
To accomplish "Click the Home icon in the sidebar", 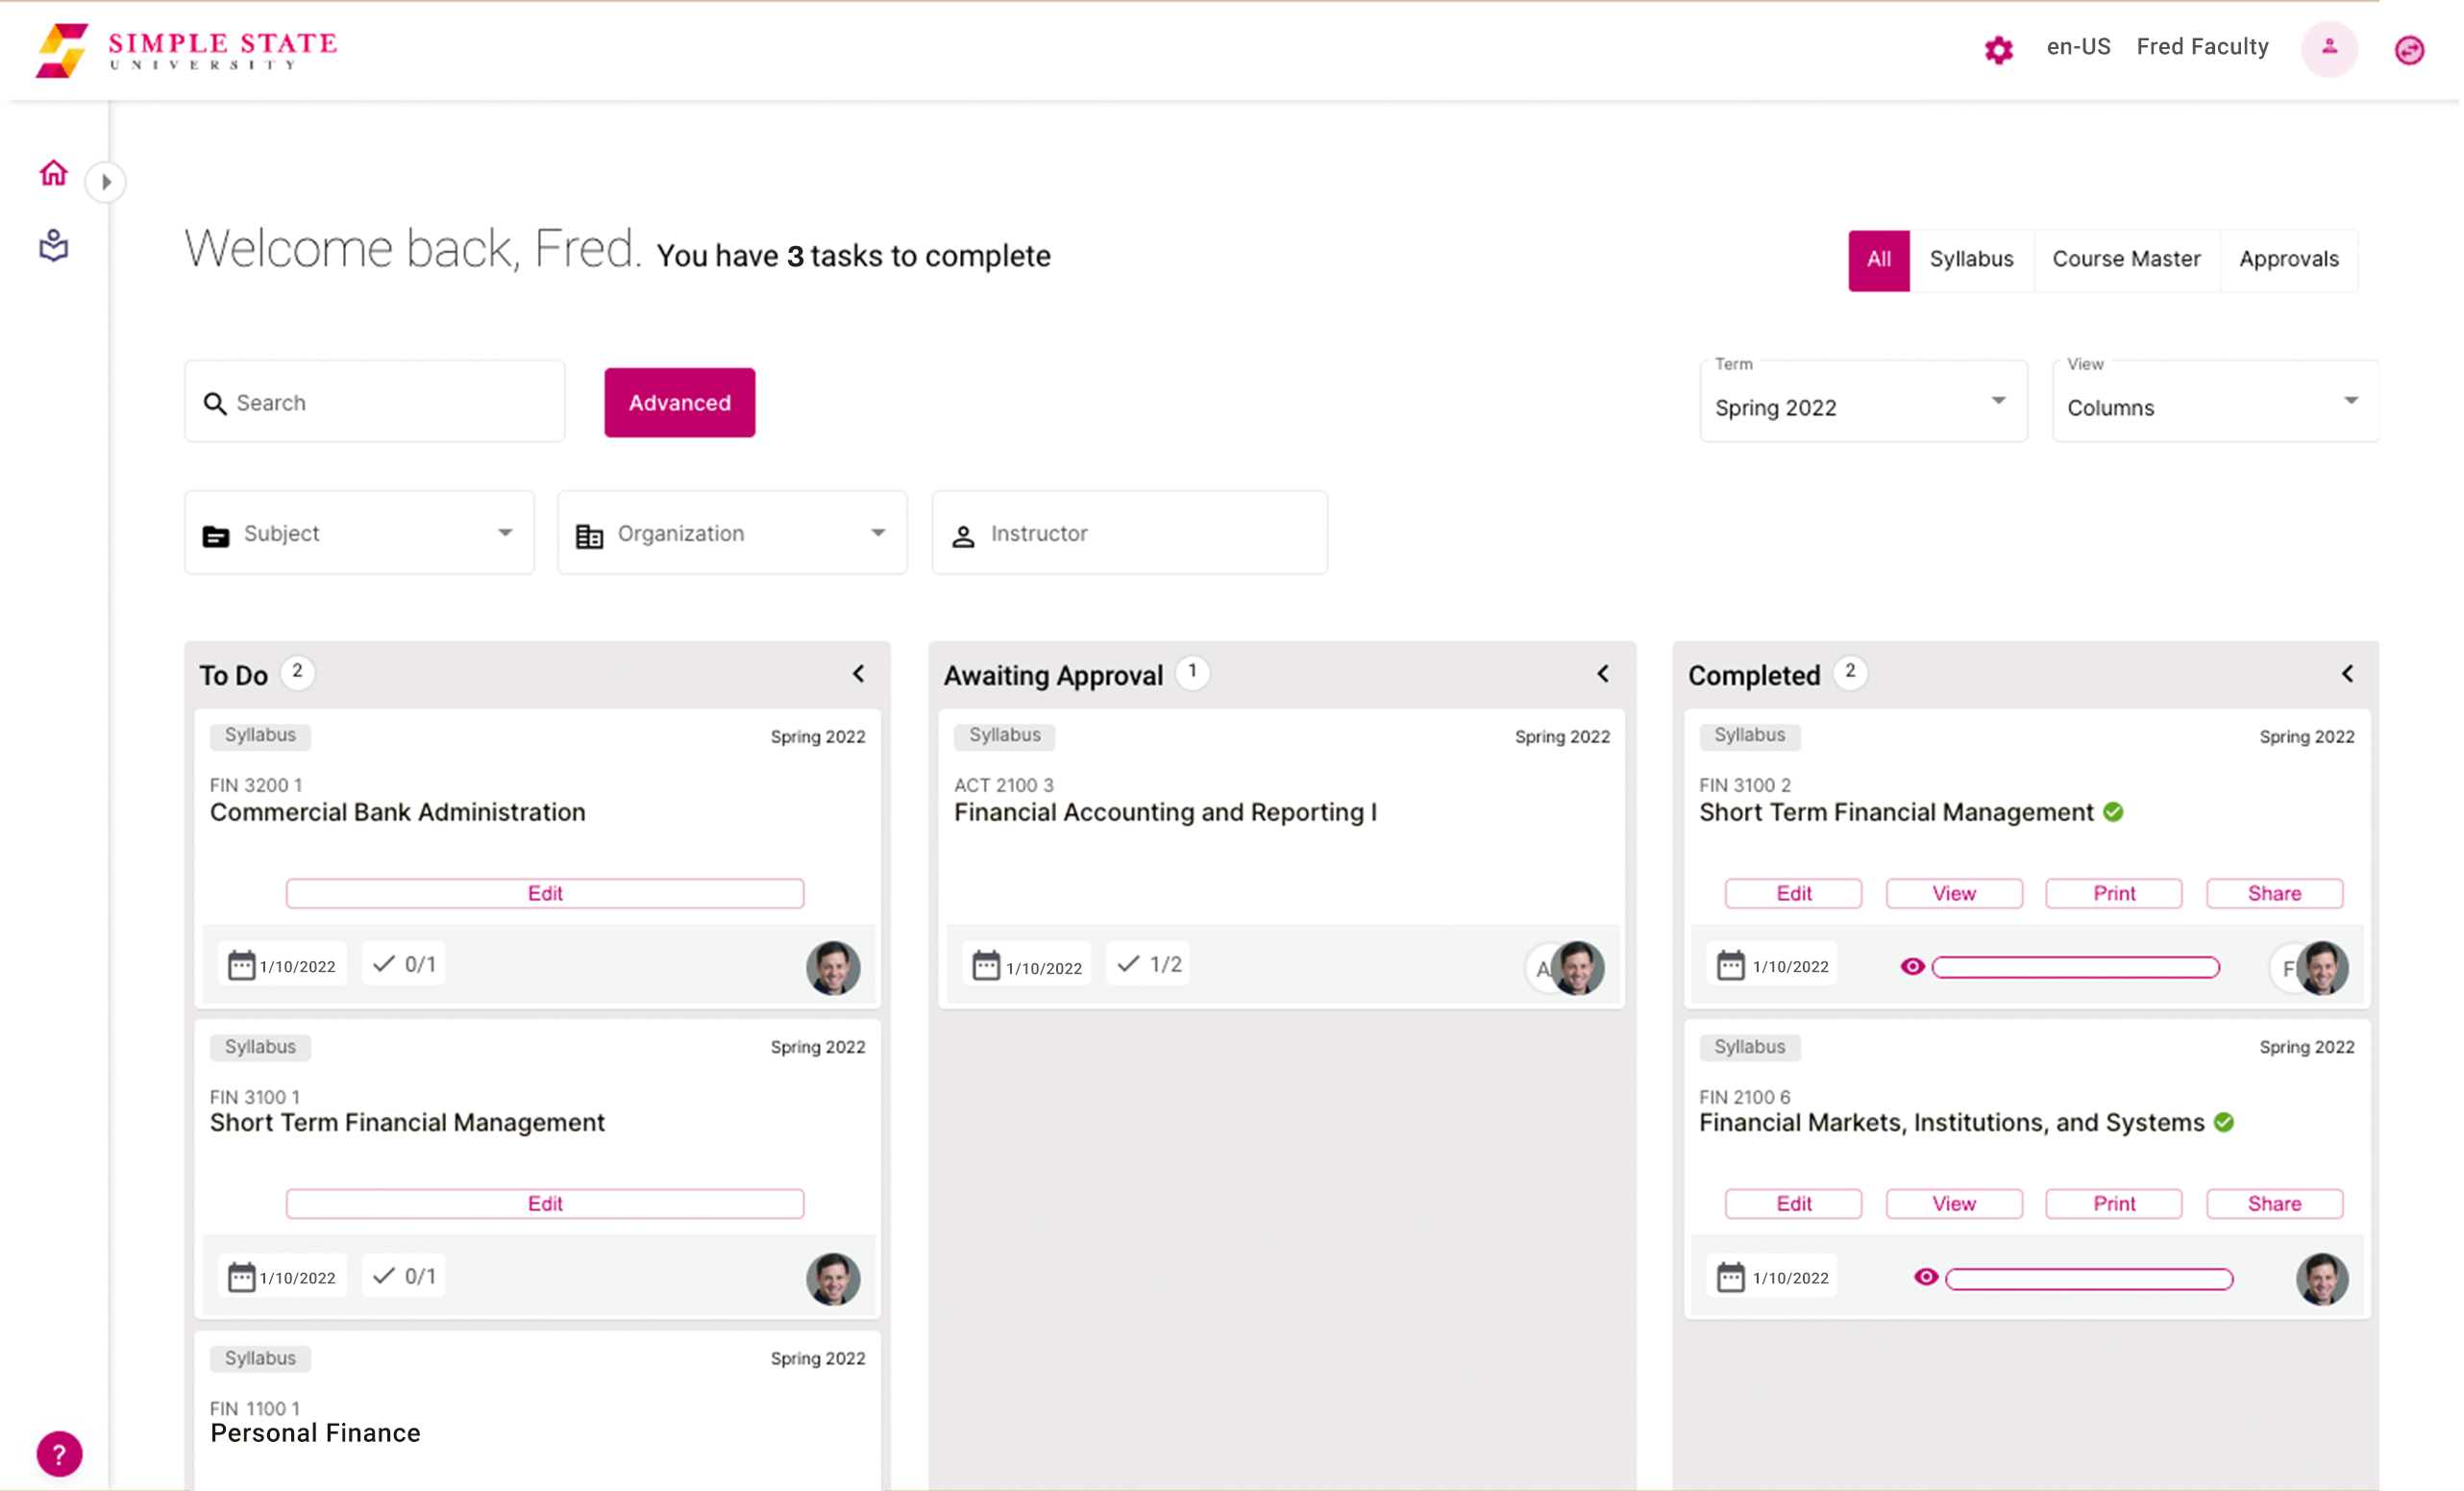I will pos(53,172).
